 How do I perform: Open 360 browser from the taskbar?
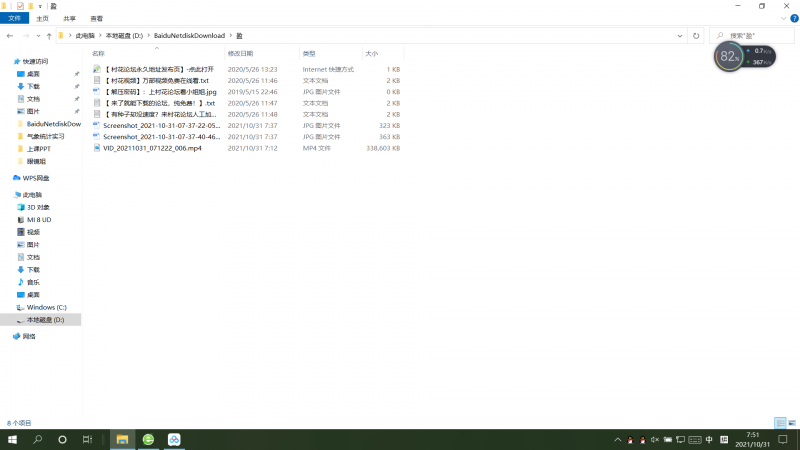[x=148, y=439]
